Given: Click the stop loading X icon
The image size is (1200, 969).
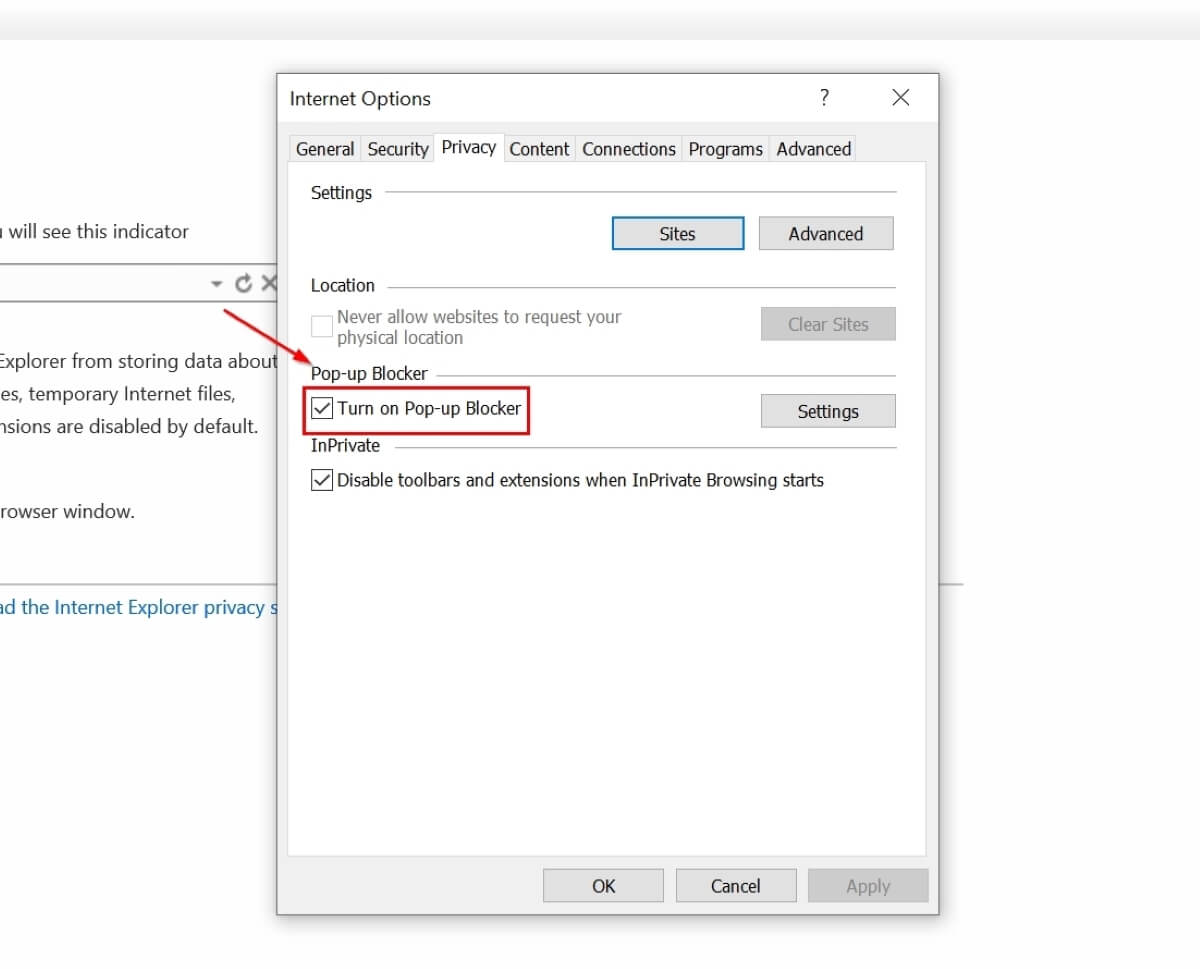Looking at the screenshot, I should coord(268,282).
